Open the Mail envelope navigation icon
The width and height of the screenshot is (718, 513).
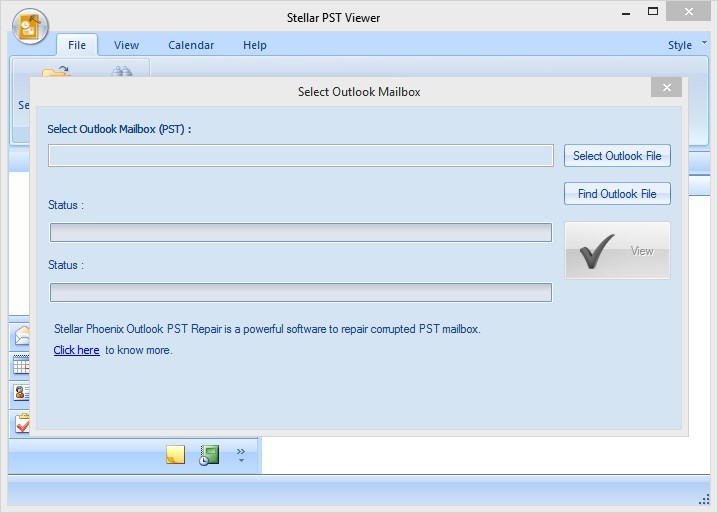22,335
